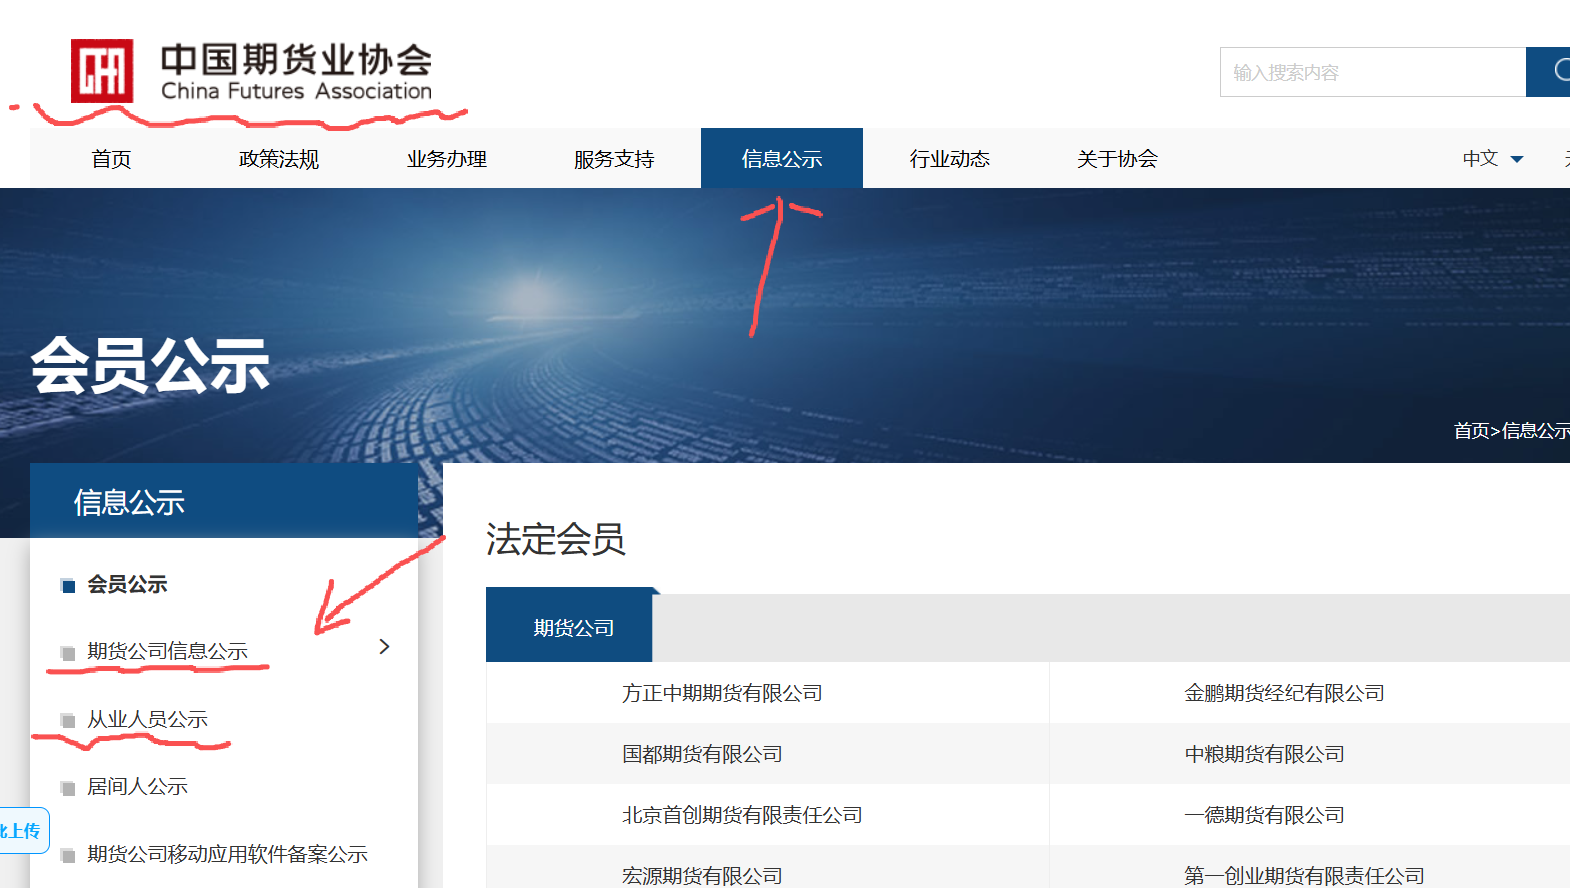
Task: Switch to the 期货公司 tab
Action: click(x=573, y=627)
